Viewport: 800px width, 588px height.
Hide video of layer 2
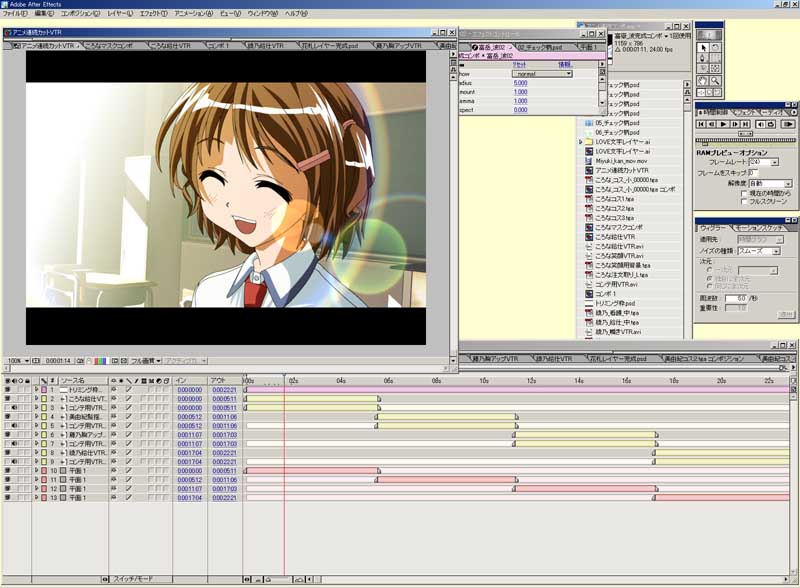point(7,399)
